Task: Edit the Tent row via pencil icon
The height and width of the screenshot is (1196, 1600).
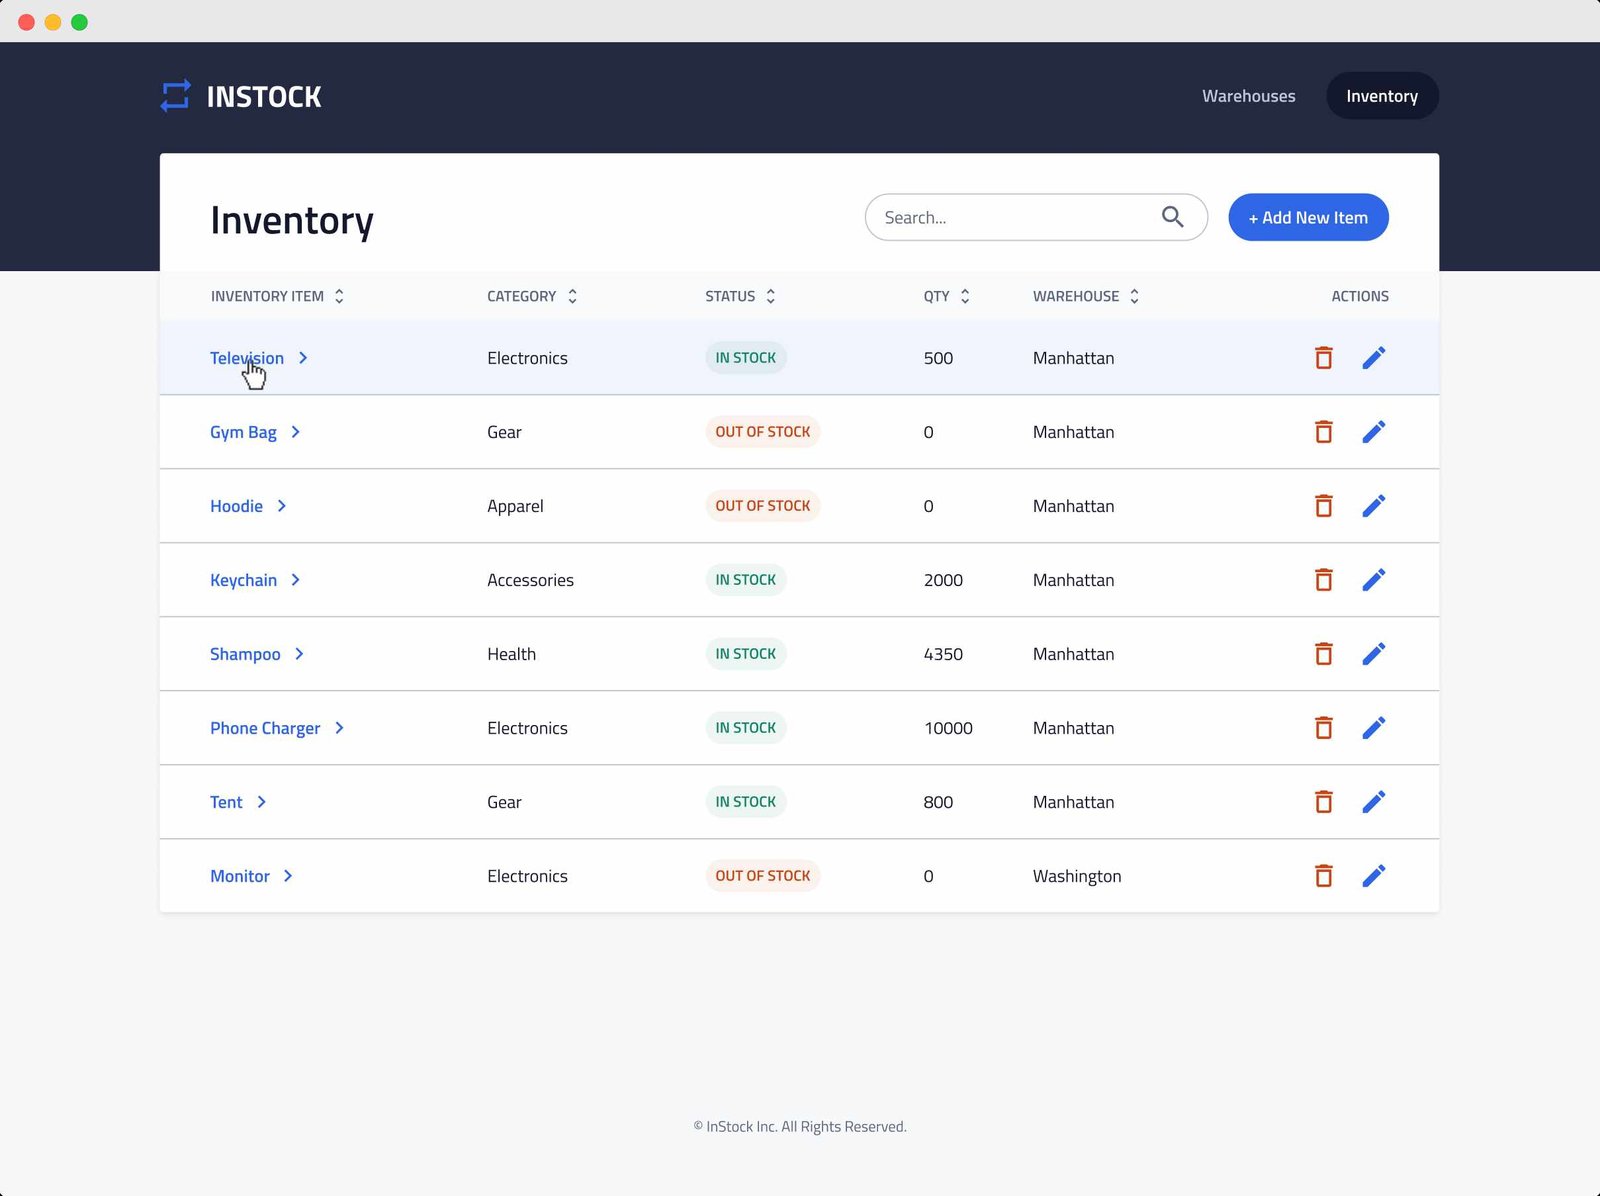Action: [x=1374, y=802]
